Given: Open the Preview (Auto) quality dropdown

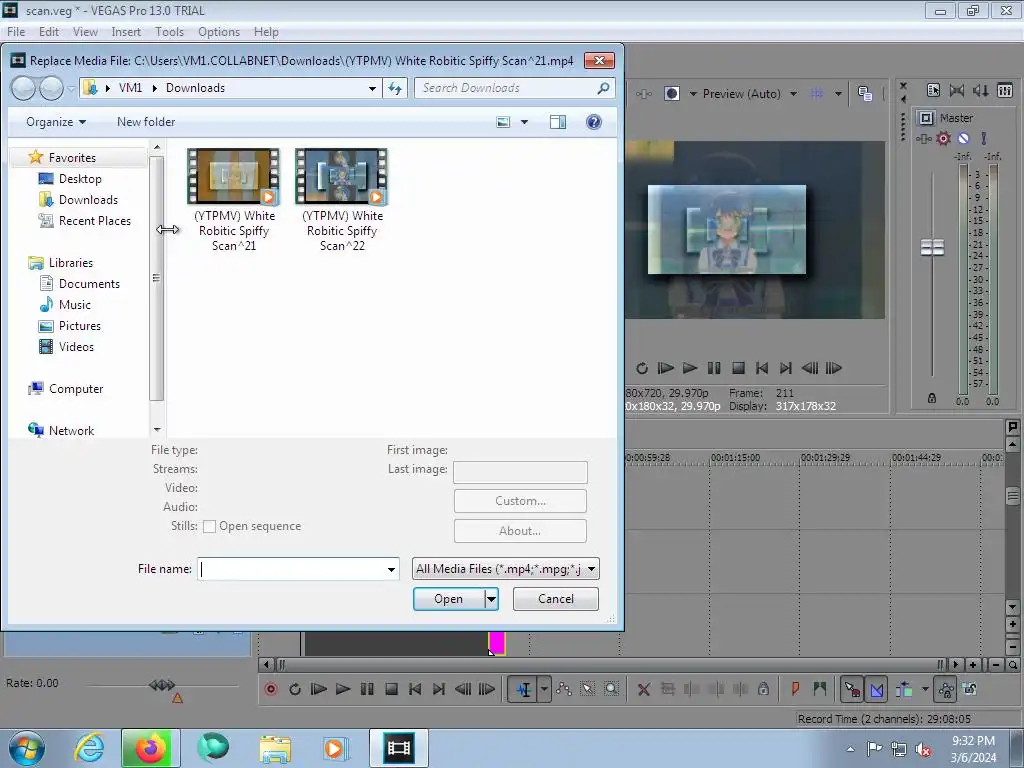Looking at the screenshot, I should 749,94.
